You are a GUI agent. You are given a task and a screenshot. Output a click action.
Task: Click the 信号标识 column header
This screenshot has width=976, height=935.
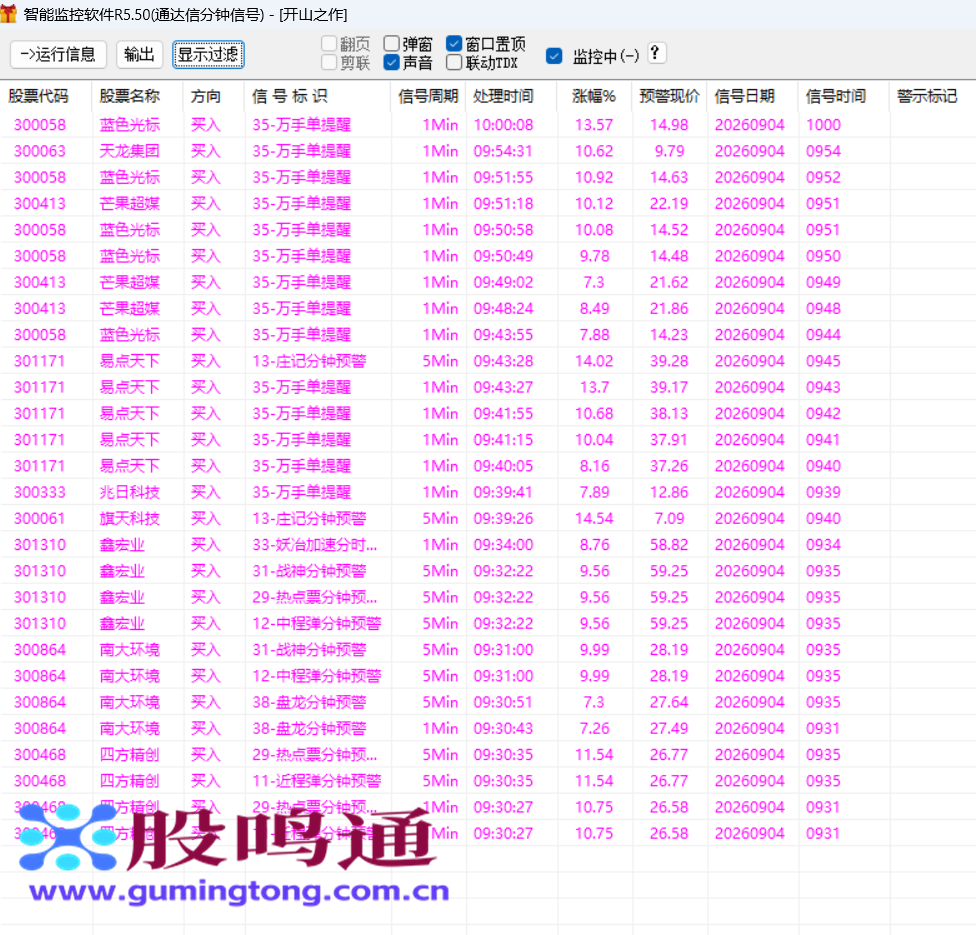[289, 96]
